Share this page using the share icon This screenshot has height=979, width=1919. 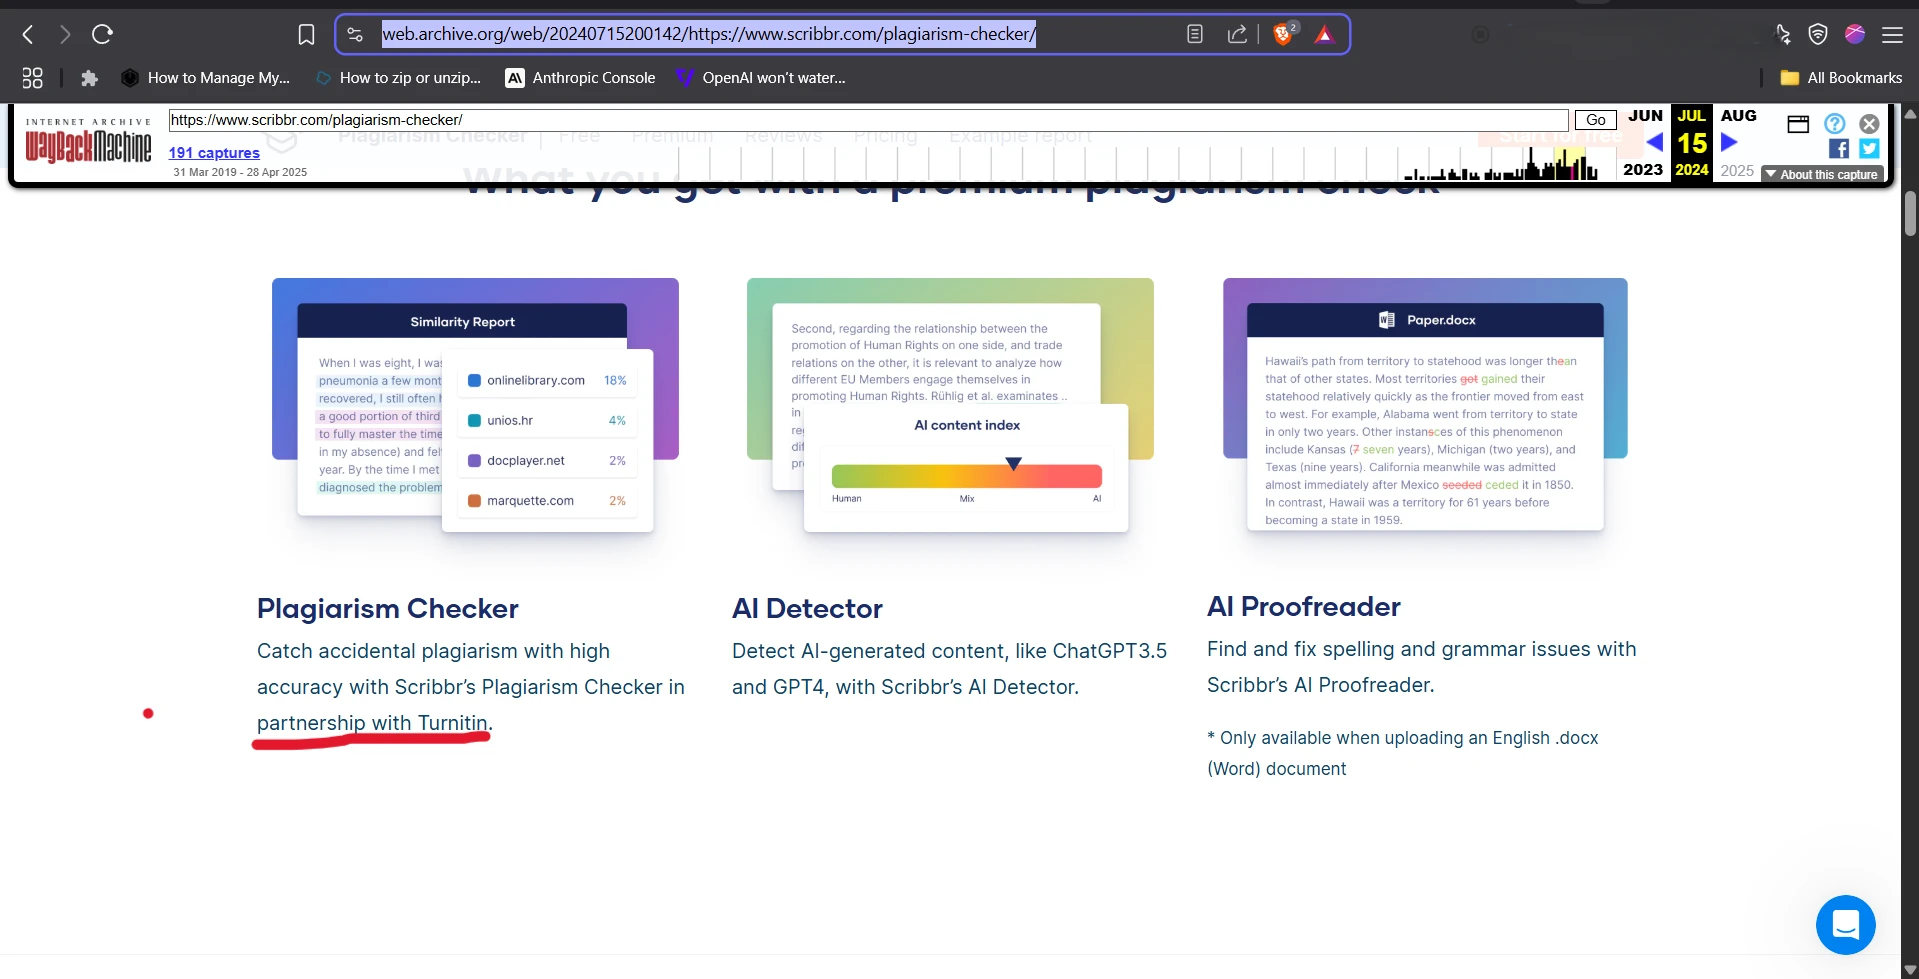(x=1237, y=35)
